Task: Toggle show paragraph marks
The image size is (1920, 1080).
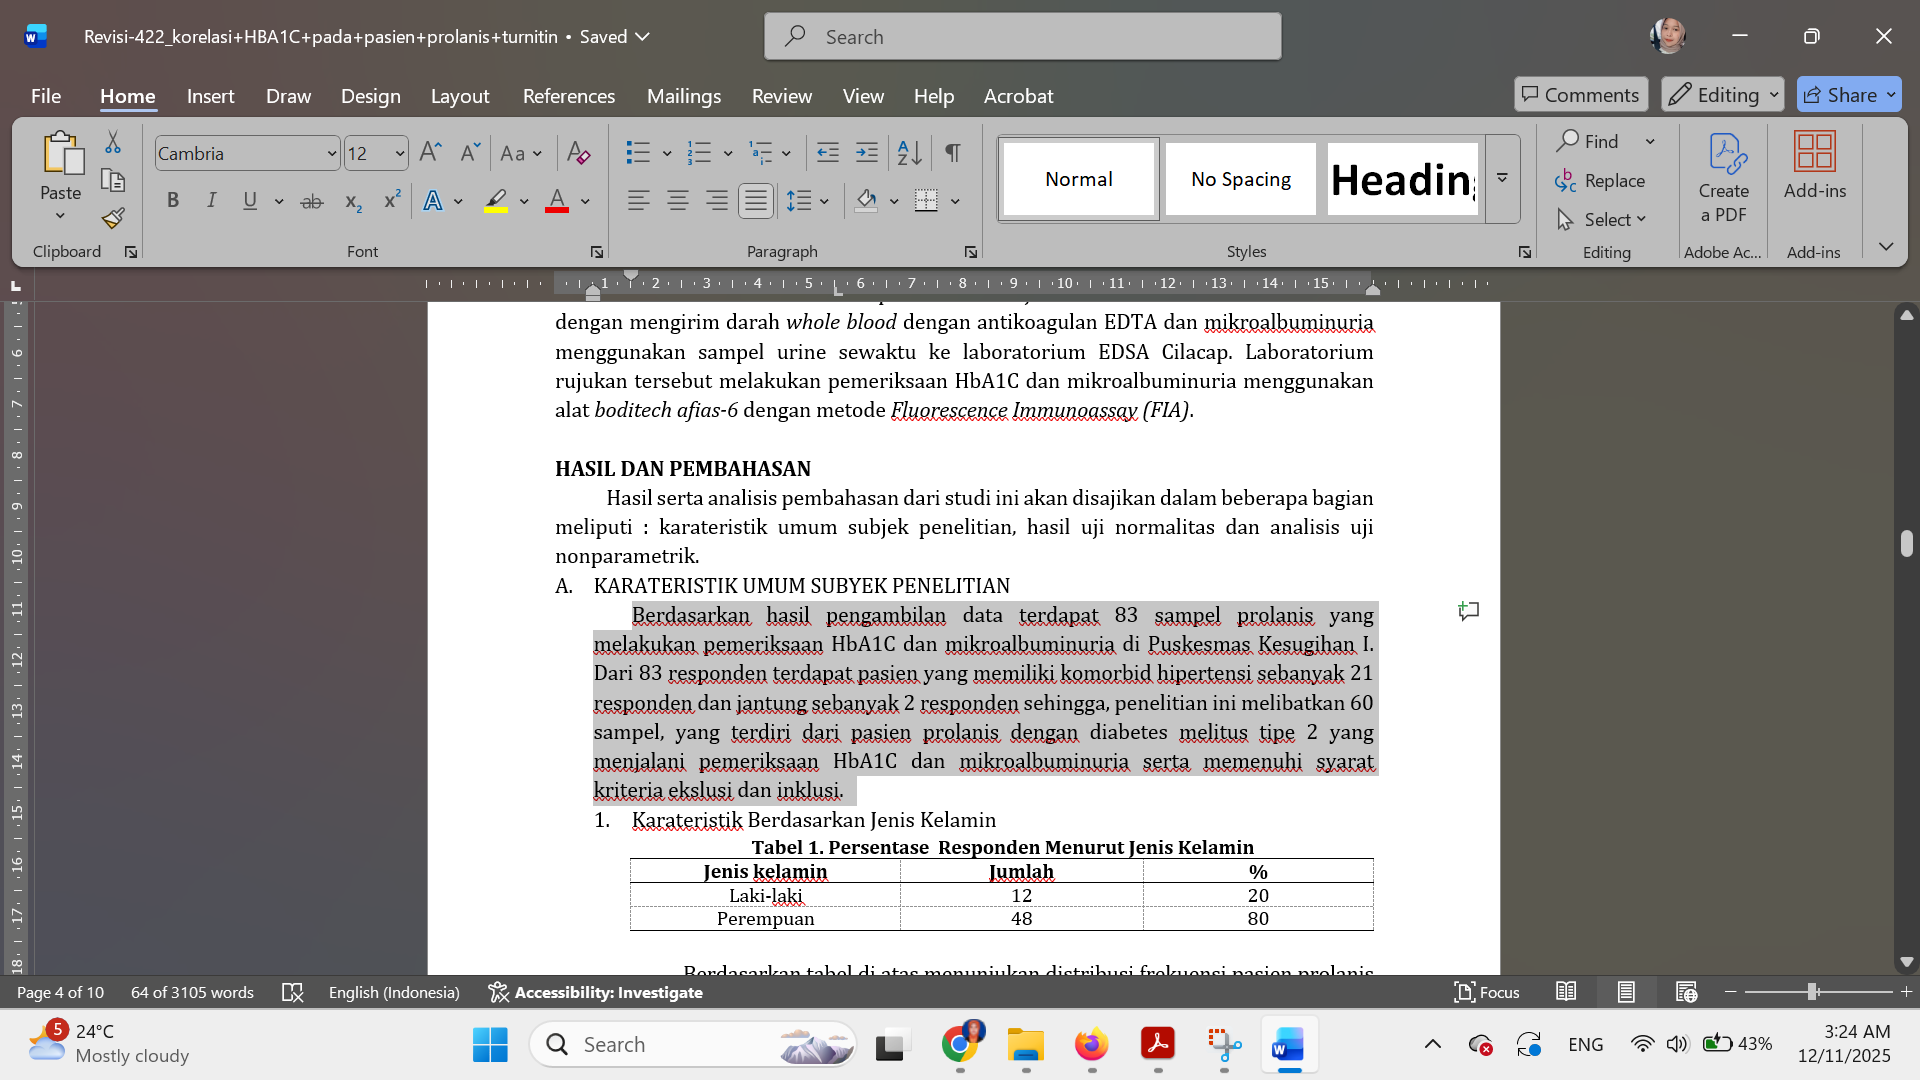Action: (953, 153)
